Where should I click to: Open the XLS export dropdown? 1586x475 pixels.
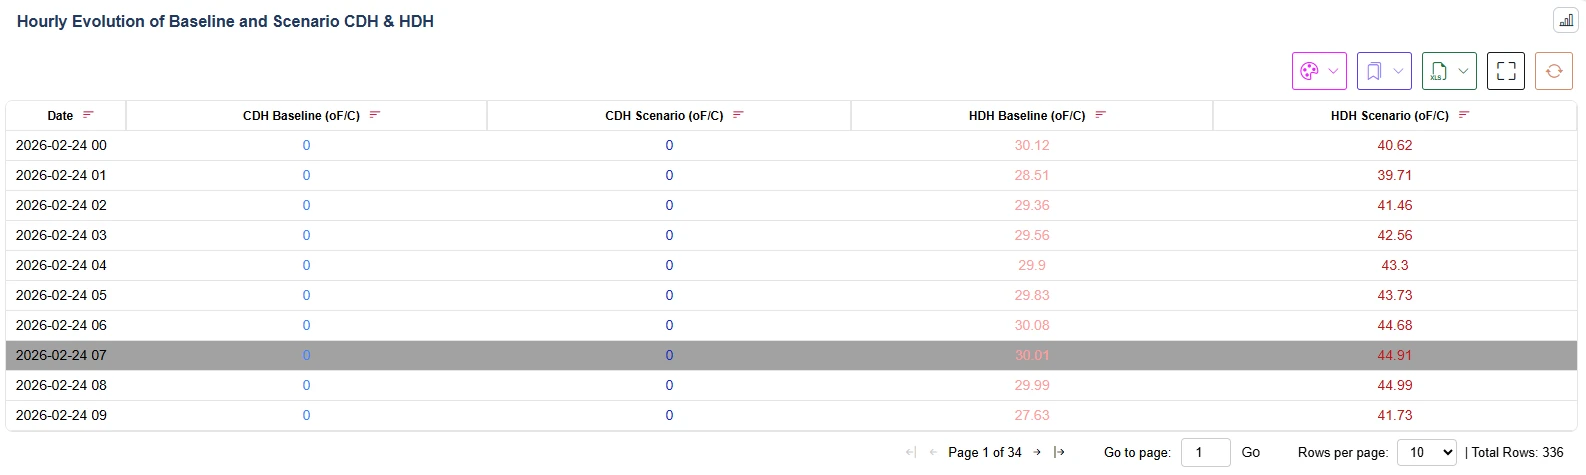point(1449,71)
